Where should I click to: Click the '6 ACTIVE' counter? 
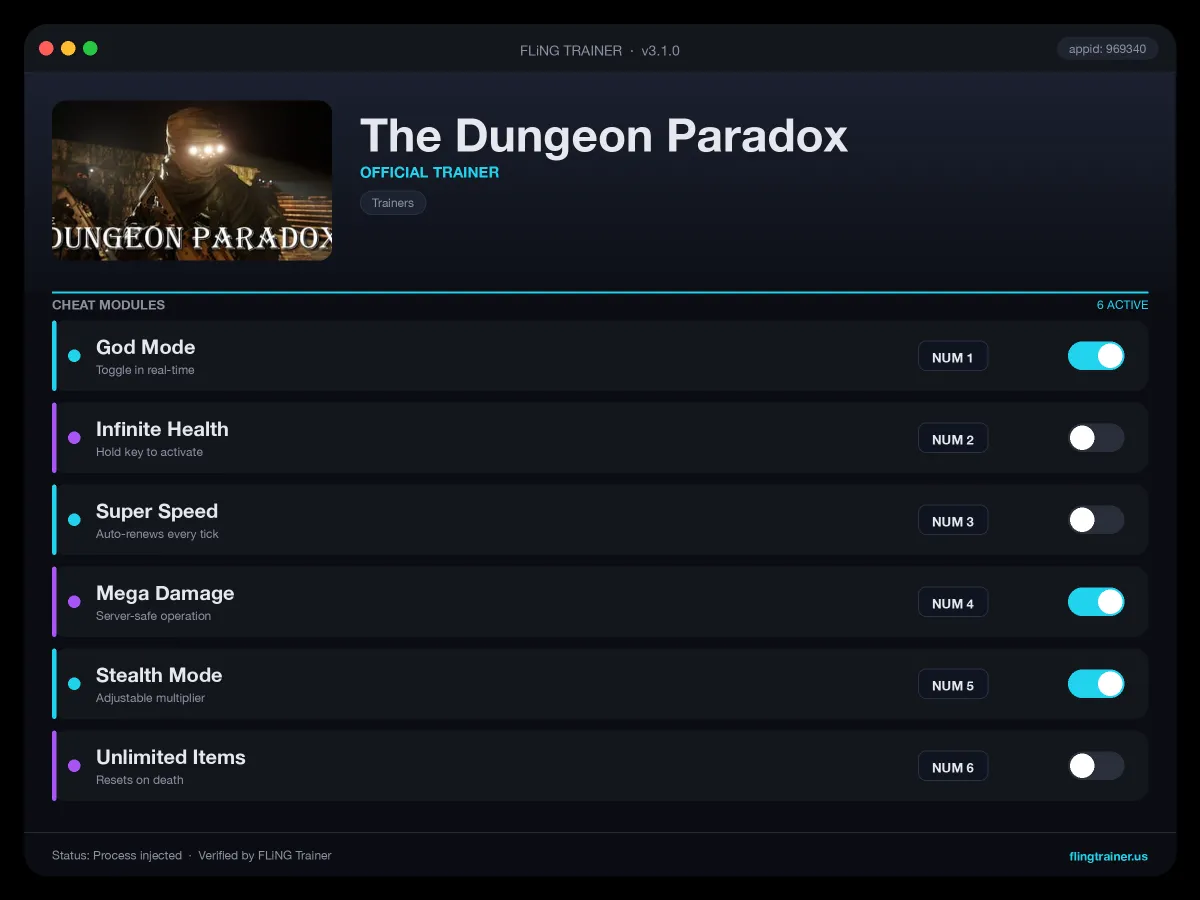tap(1122, 305)
